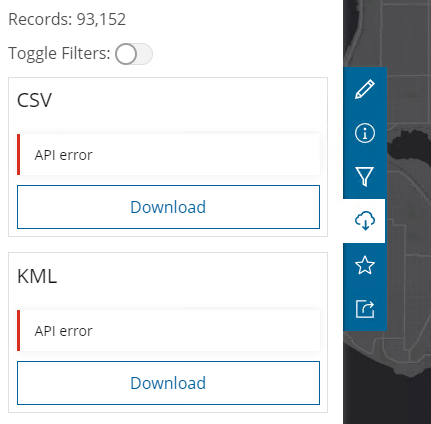Viewport: 431px width, 424px height.
Task: Click the API error message under KML
Action: [x=63, y=331]
